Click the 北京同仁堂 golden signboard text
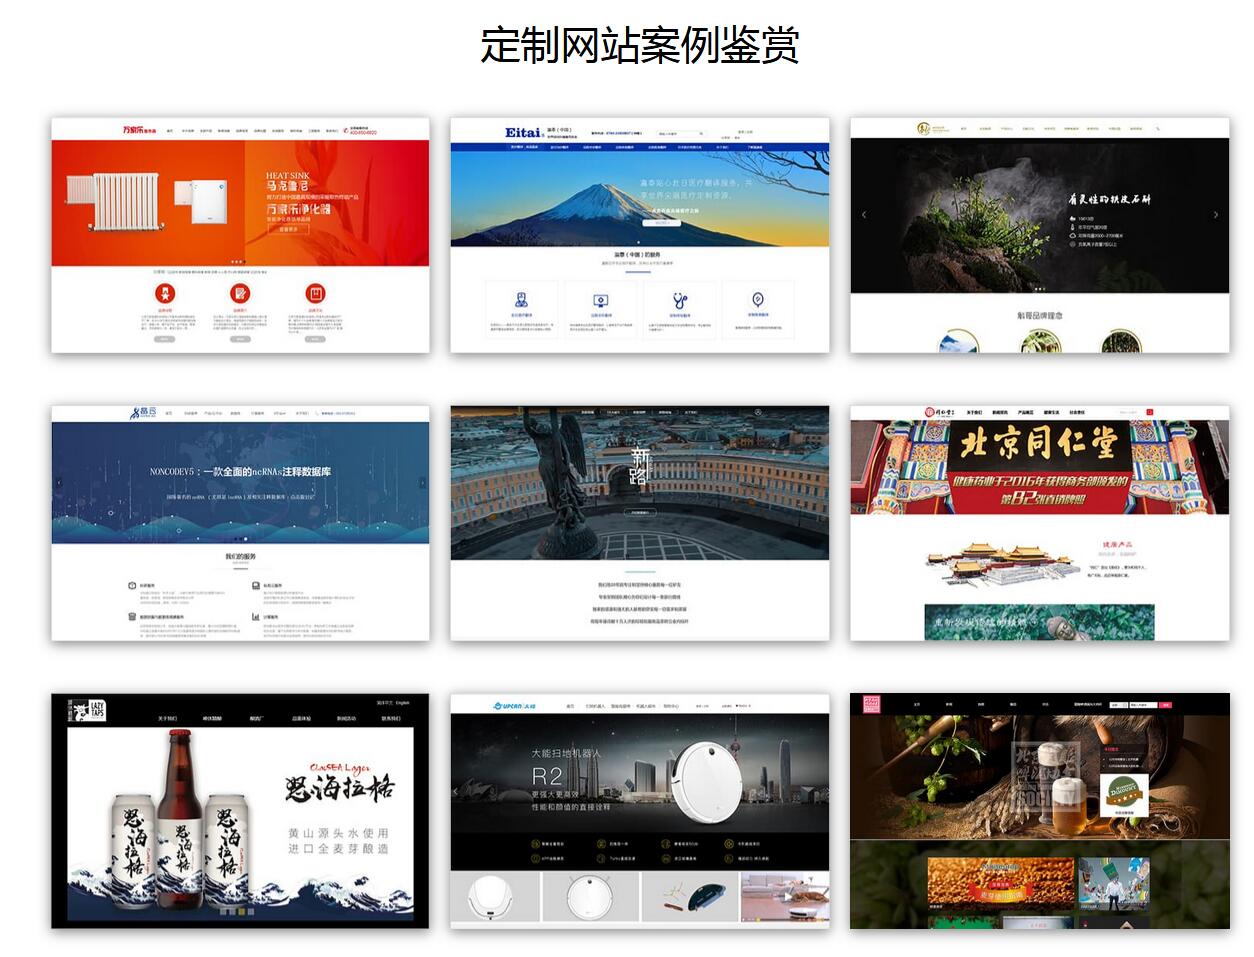 (1038, 444)
